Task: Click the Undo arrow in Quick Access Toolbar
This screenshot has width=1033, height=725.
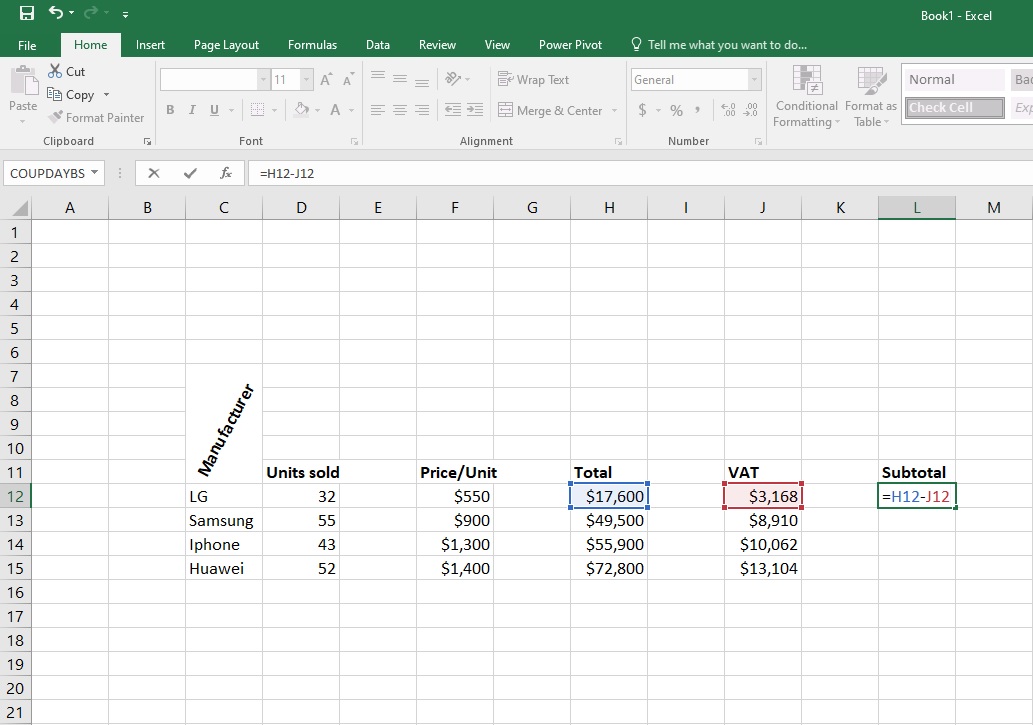Action: click(56, 14)
